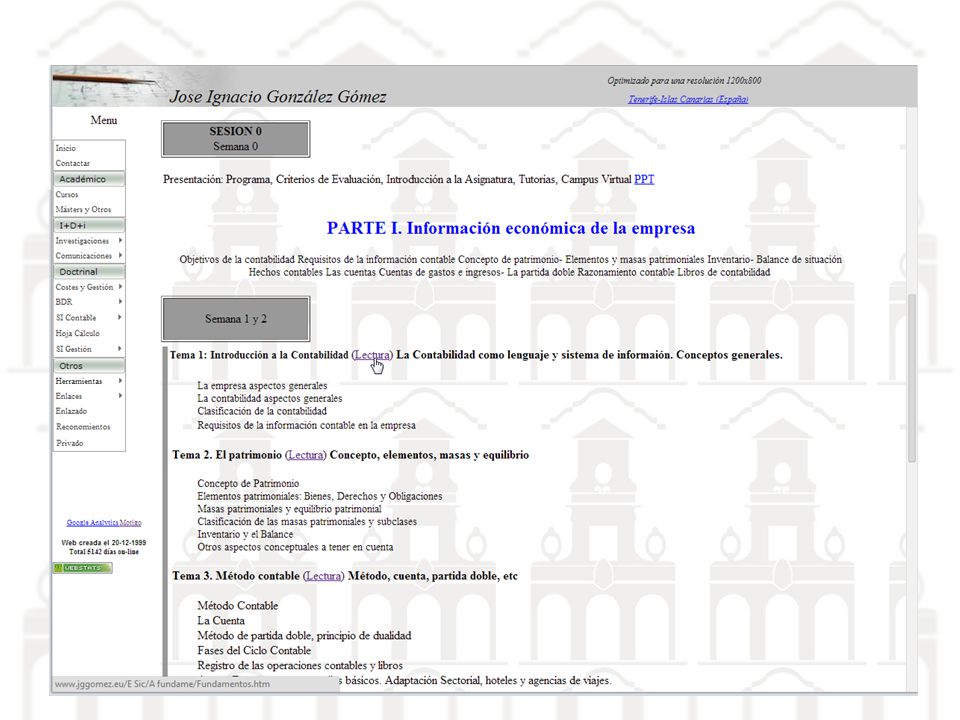Open the Privado menu entry

(x=70, y=443)
